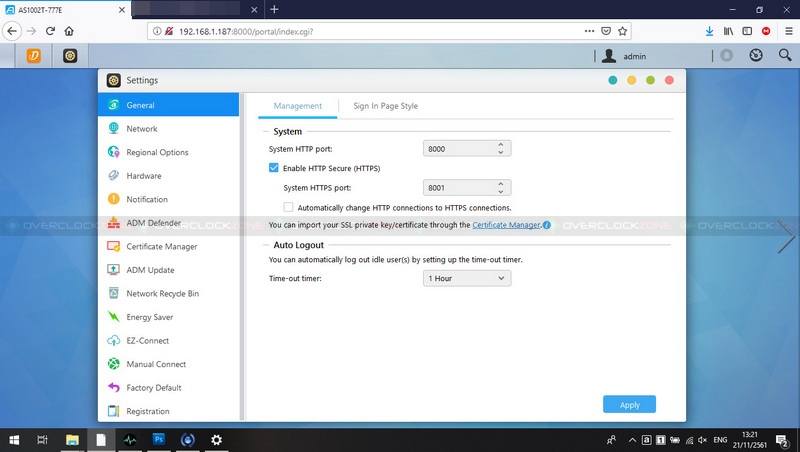Click the green Settings window button

(650, 80)
